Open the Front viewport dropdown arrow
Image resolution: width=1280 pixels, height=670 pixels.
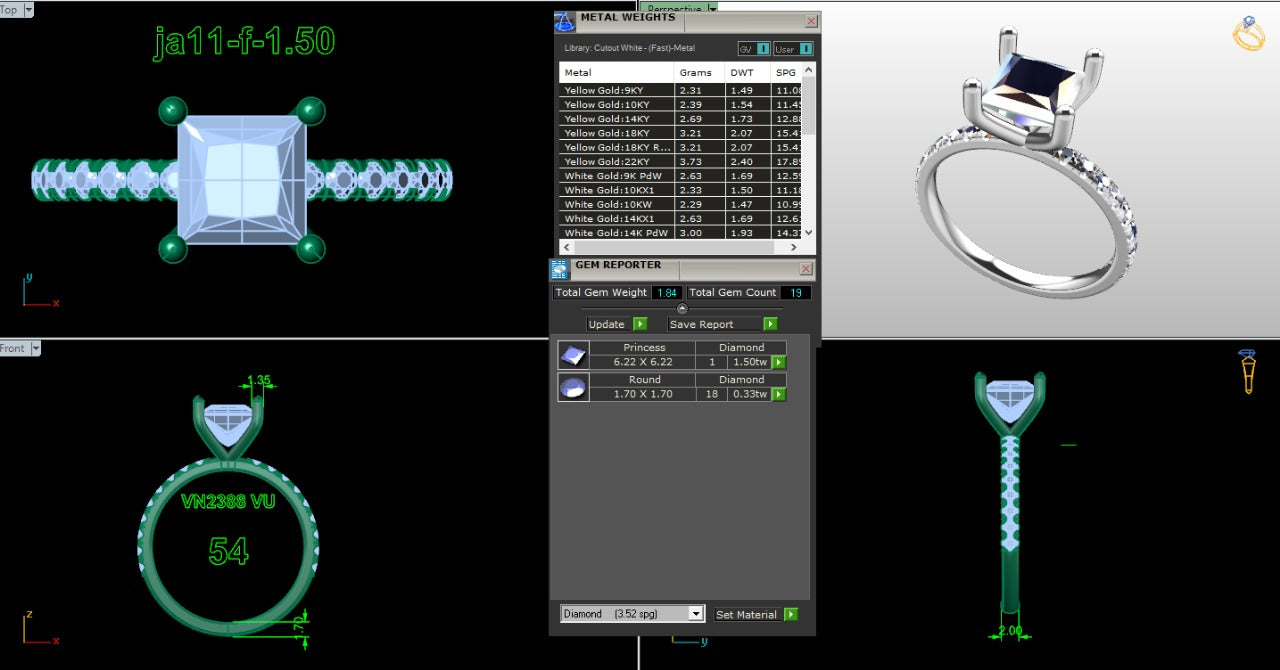[x=35, y=348]
